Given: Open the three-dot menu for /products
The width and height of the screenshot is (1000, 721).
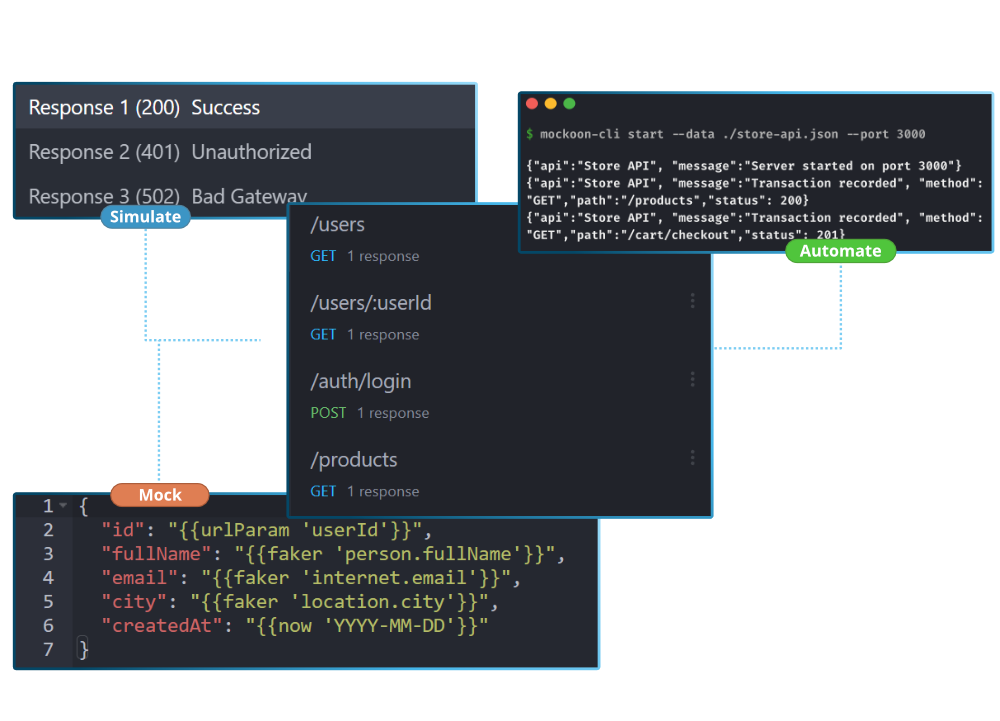Looking at the screenshot, I should click(x=693, y=458).
